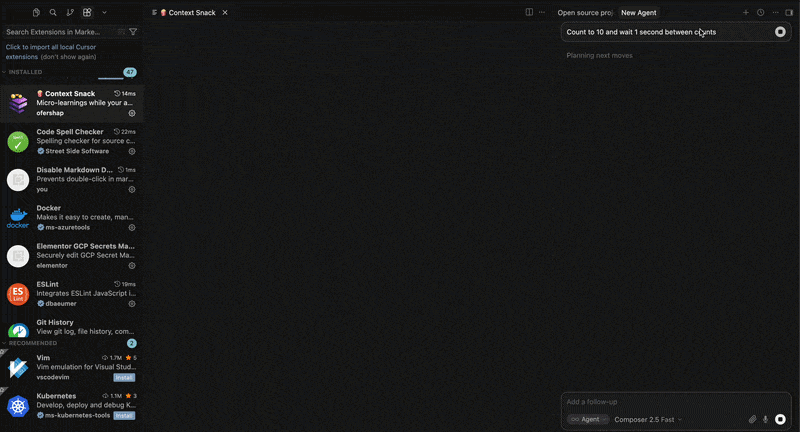
Task: Open the Search view icon
Action: (x=53, y=12)
